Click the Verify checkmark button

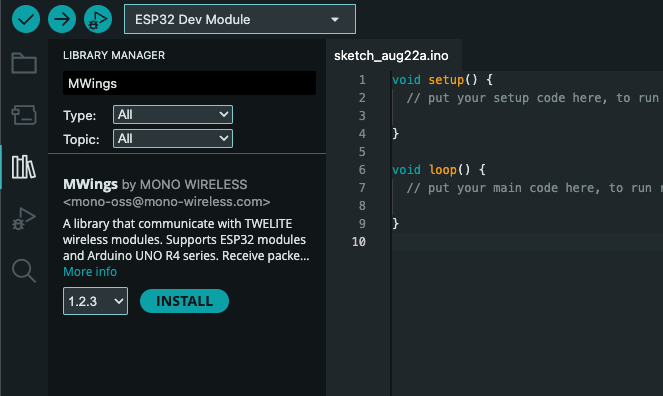tap(26, 19)
